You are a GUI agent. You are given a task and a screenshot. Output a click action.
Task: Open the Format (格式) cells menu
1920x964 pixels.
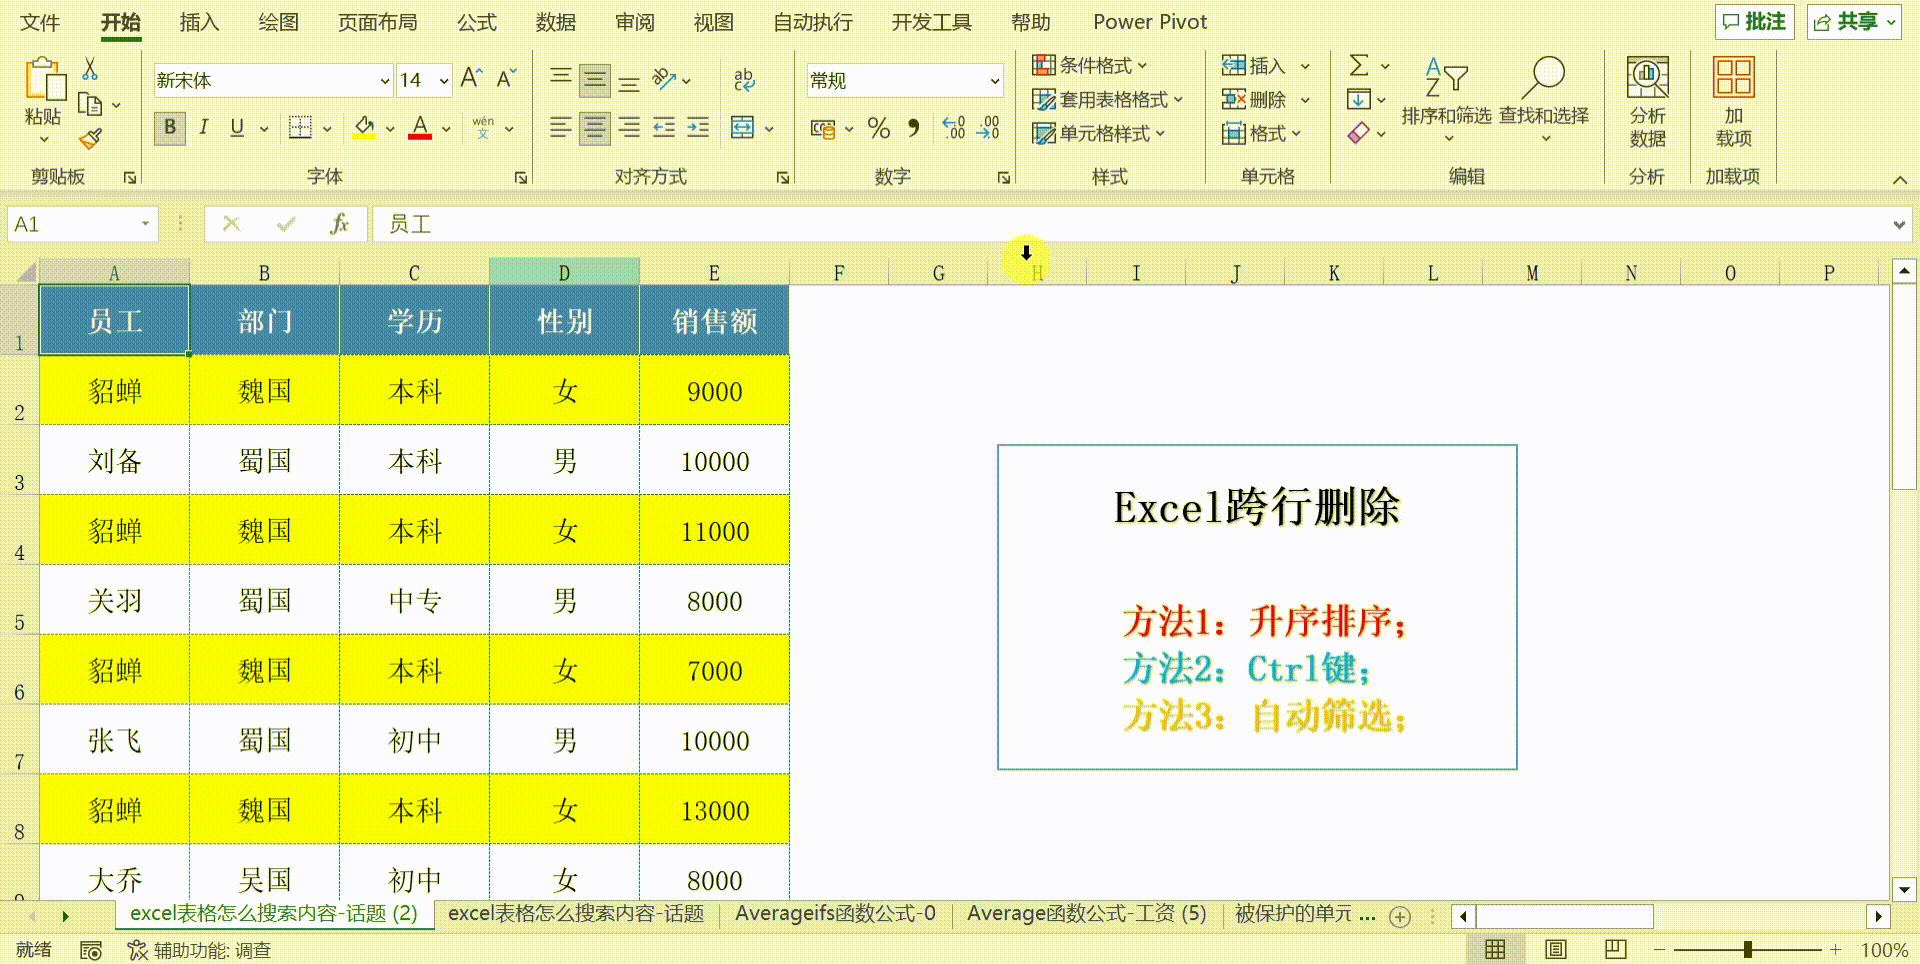[x=1261, y=133]
